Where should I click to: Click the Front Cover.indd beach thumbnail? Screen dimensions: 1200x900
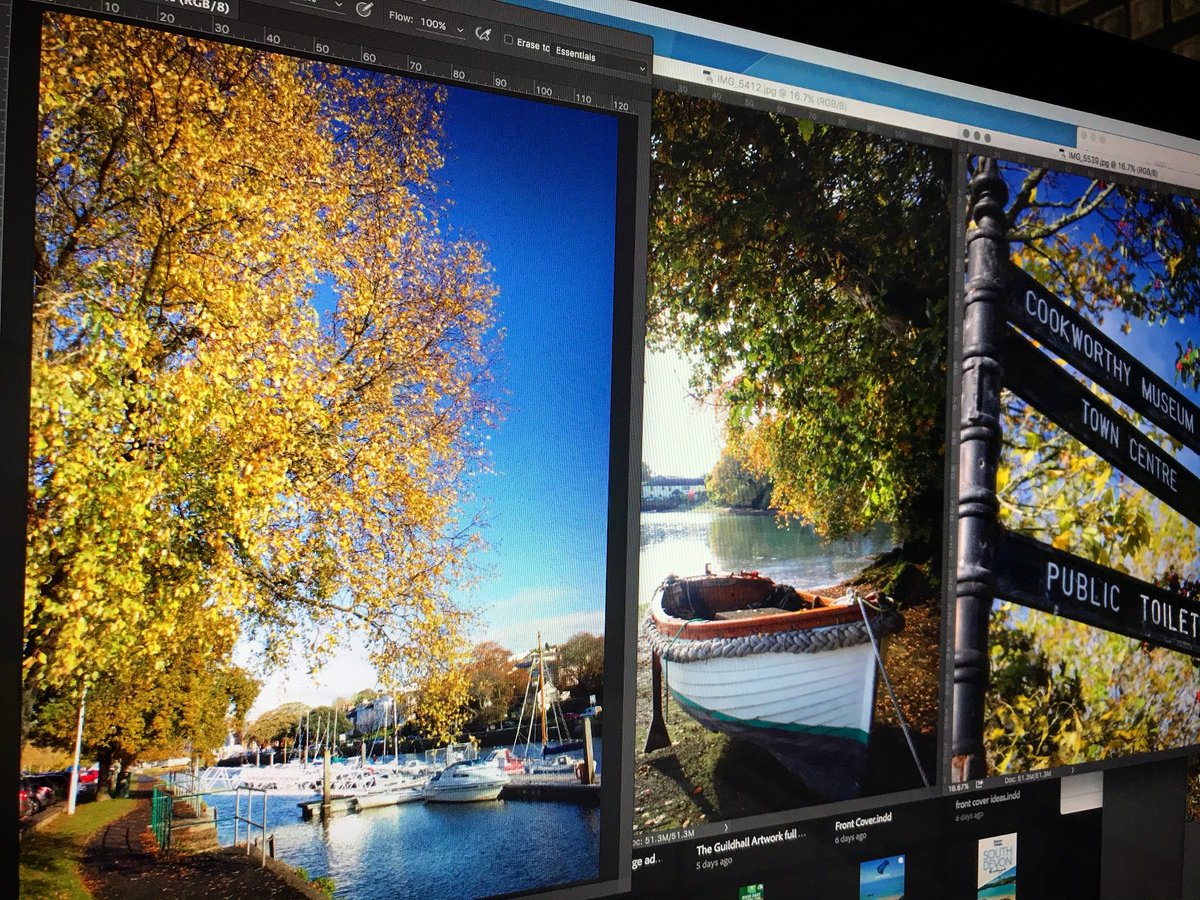tap(882, 877)
